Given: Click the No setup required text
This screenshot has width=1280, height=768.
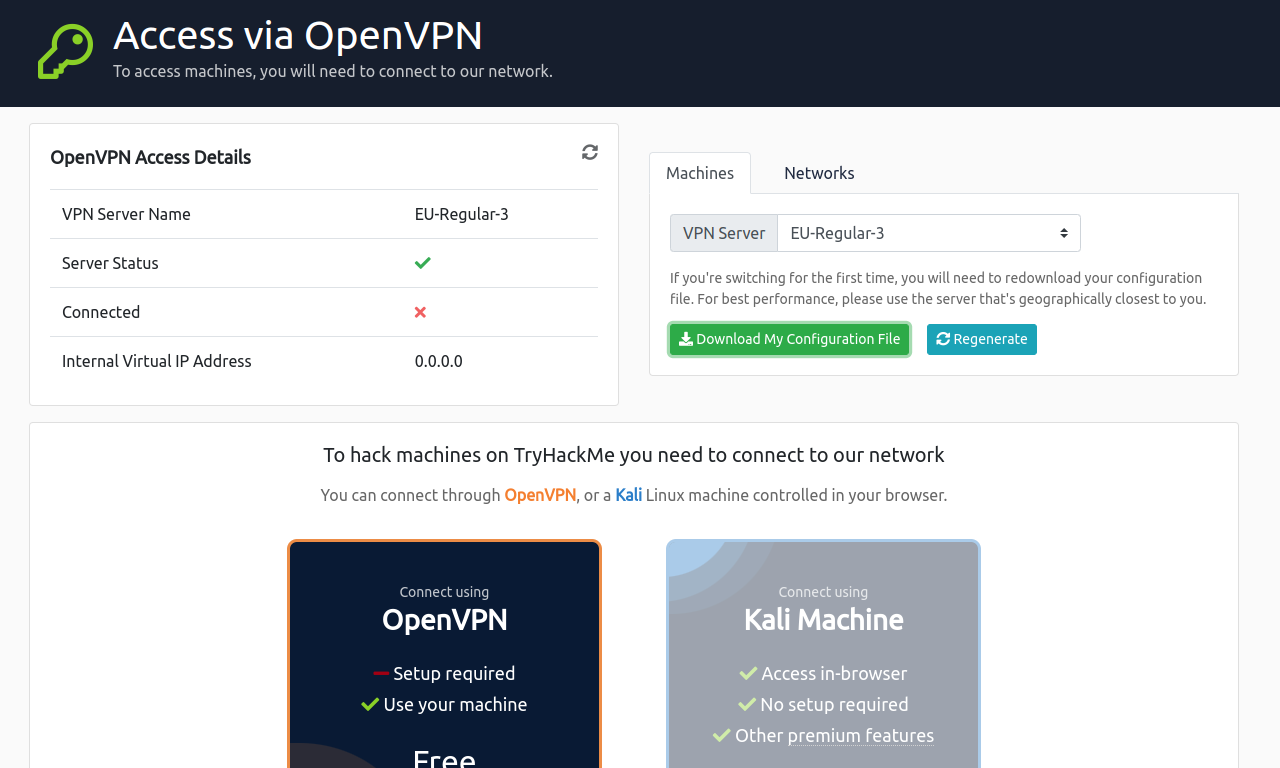Looking at the screenshot, I should click(x=834, y=704).
